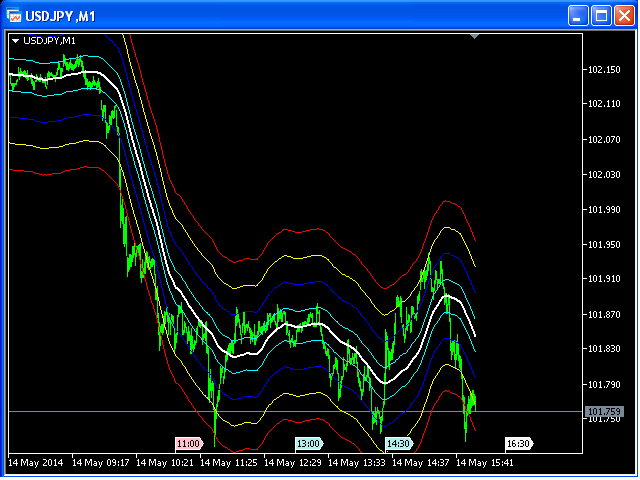Click the 102.070 price scale value

pos(604,140)
